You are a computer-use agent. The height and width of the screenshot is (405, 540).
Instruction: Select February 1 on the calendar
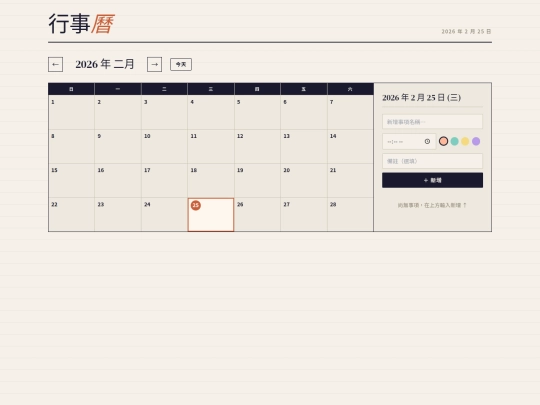pyautogui.click(x=71, y=112)
